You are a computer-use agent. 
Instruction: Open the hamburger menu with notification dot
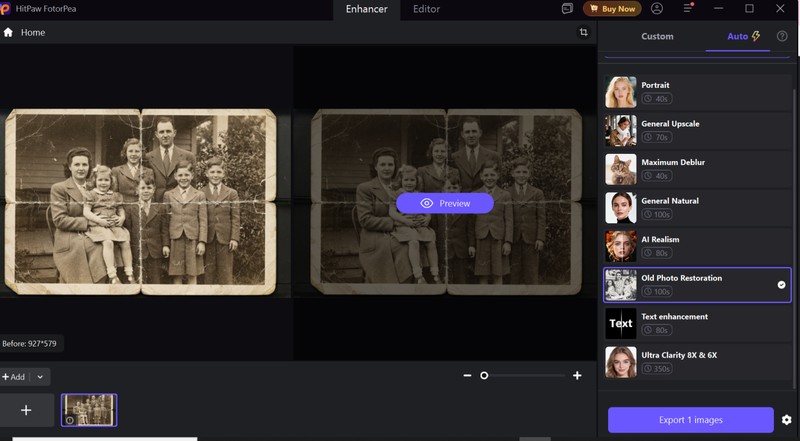click(688, 8)
